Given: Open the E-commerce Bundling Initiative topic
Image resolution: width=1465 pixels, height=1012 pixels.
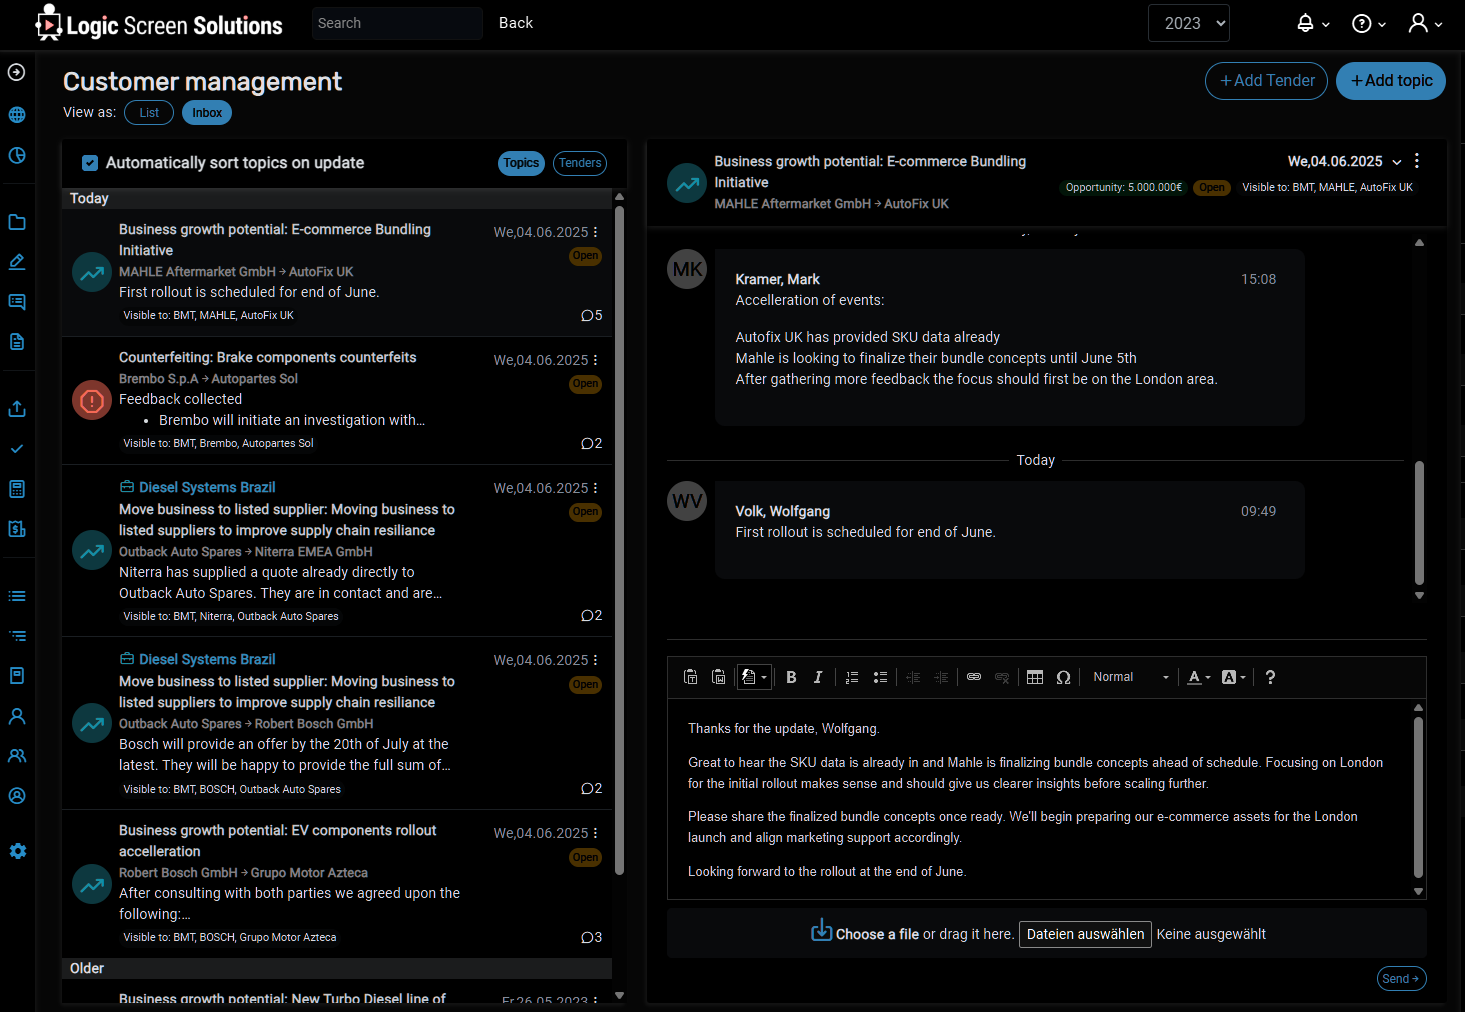Looking at the screenshot, I should coord(337,272).
